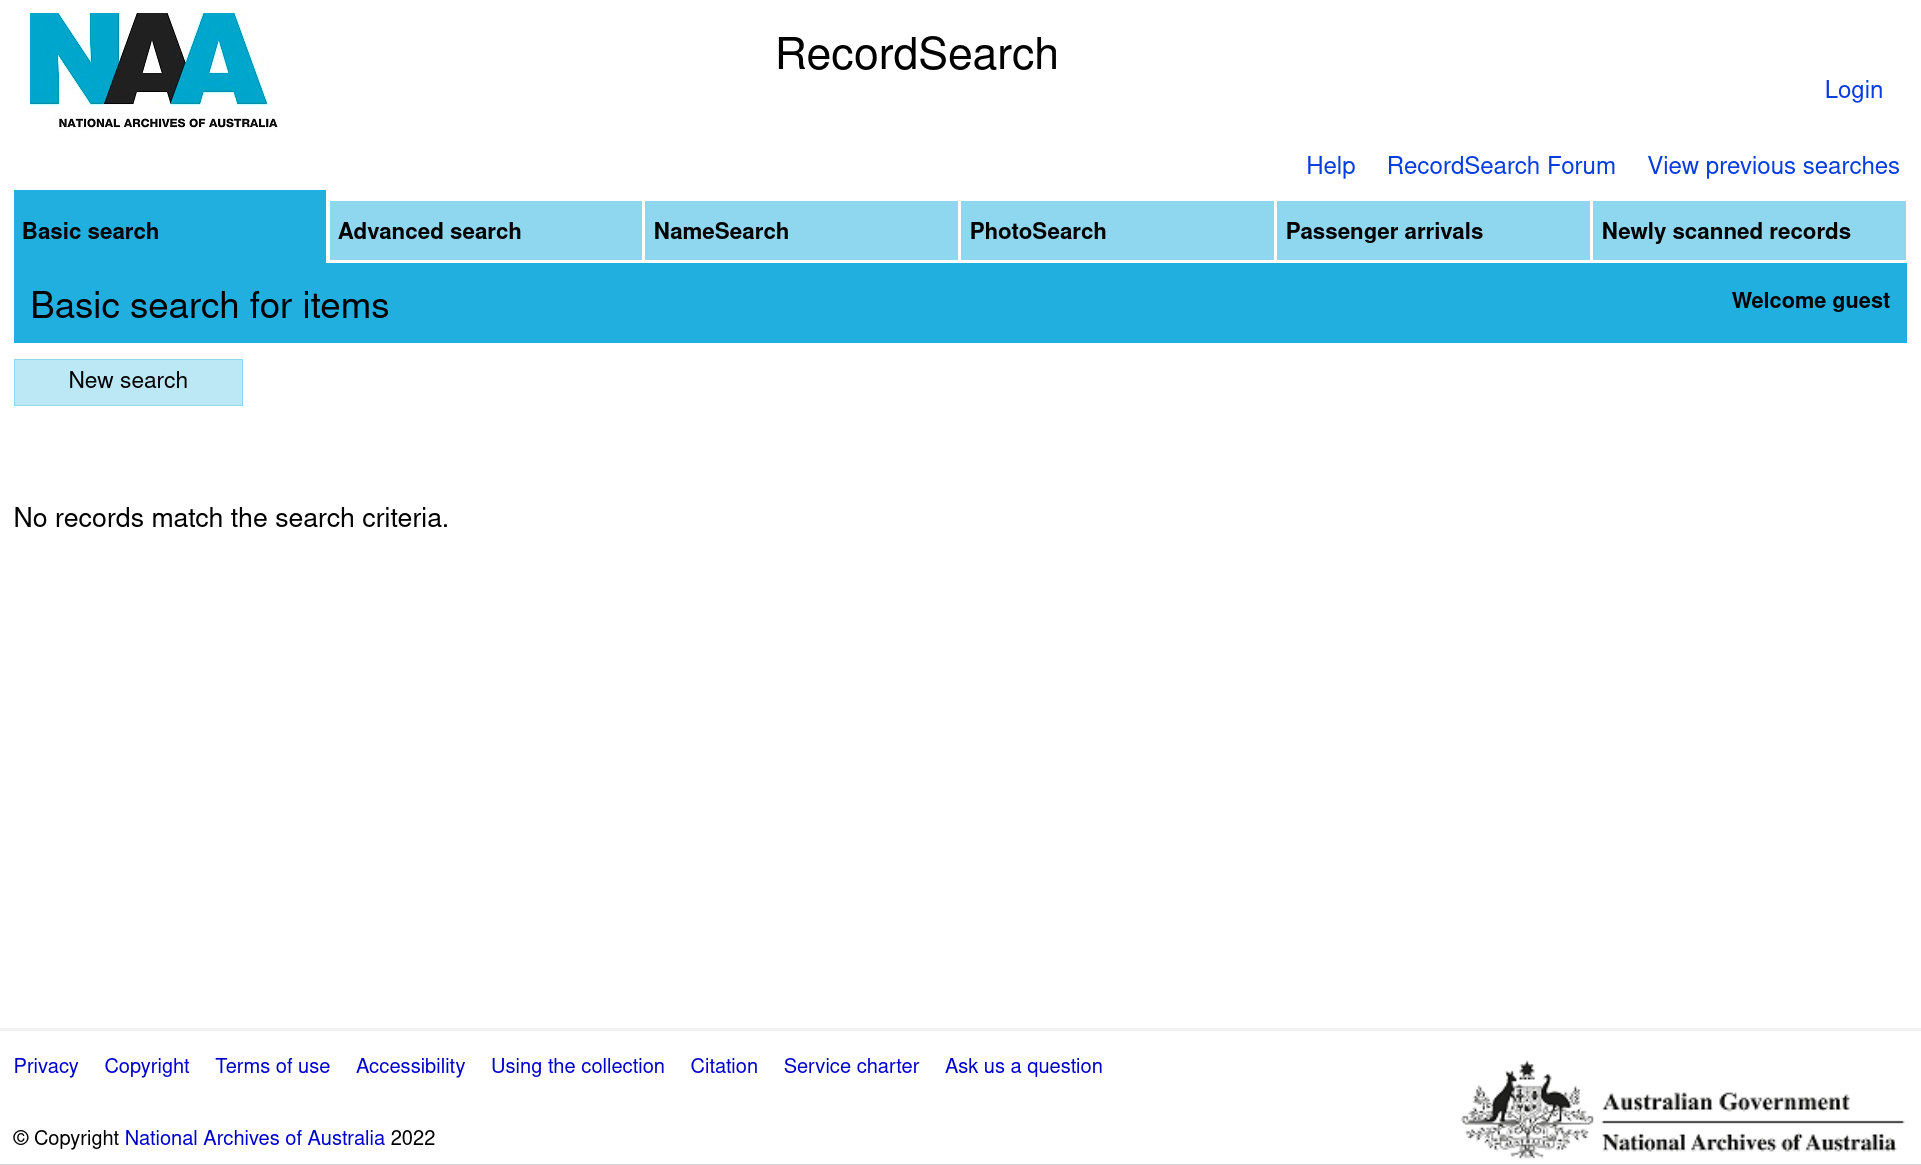Open Newly scanned records tab
Screen dimensions: 1921x1165
[x=1748, y=231]
